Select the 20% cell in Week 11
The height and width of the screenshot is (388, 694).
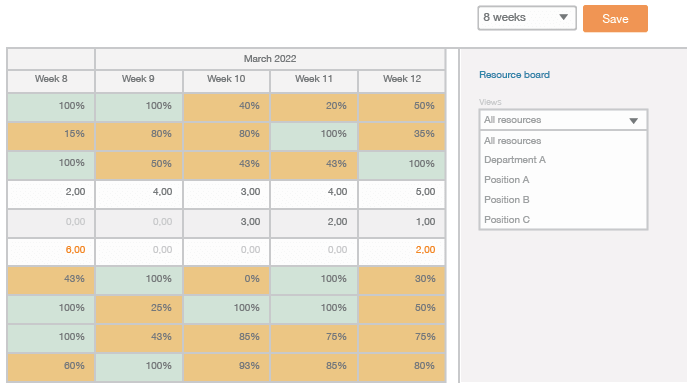point(314,107)
